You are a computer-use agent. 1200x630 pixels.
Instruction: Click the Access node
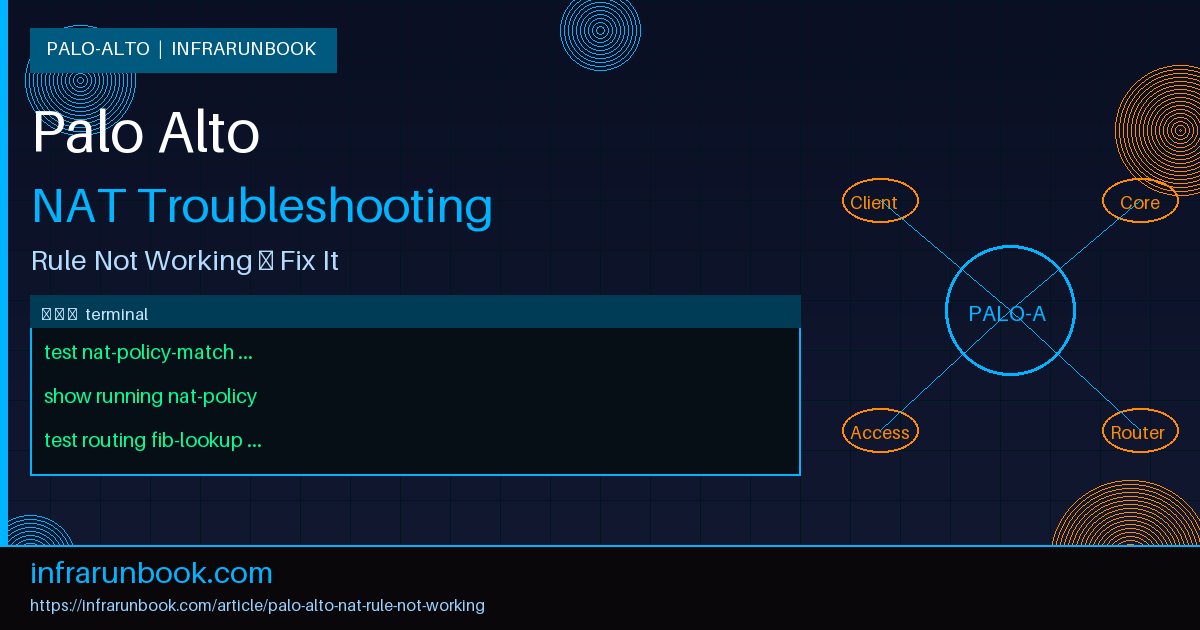[879, 431]
